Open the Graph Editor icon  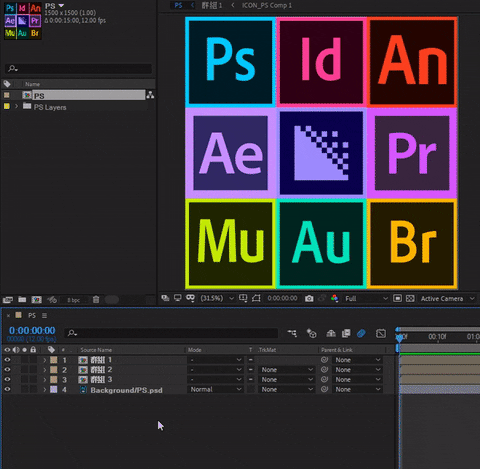tap(381, 333)
